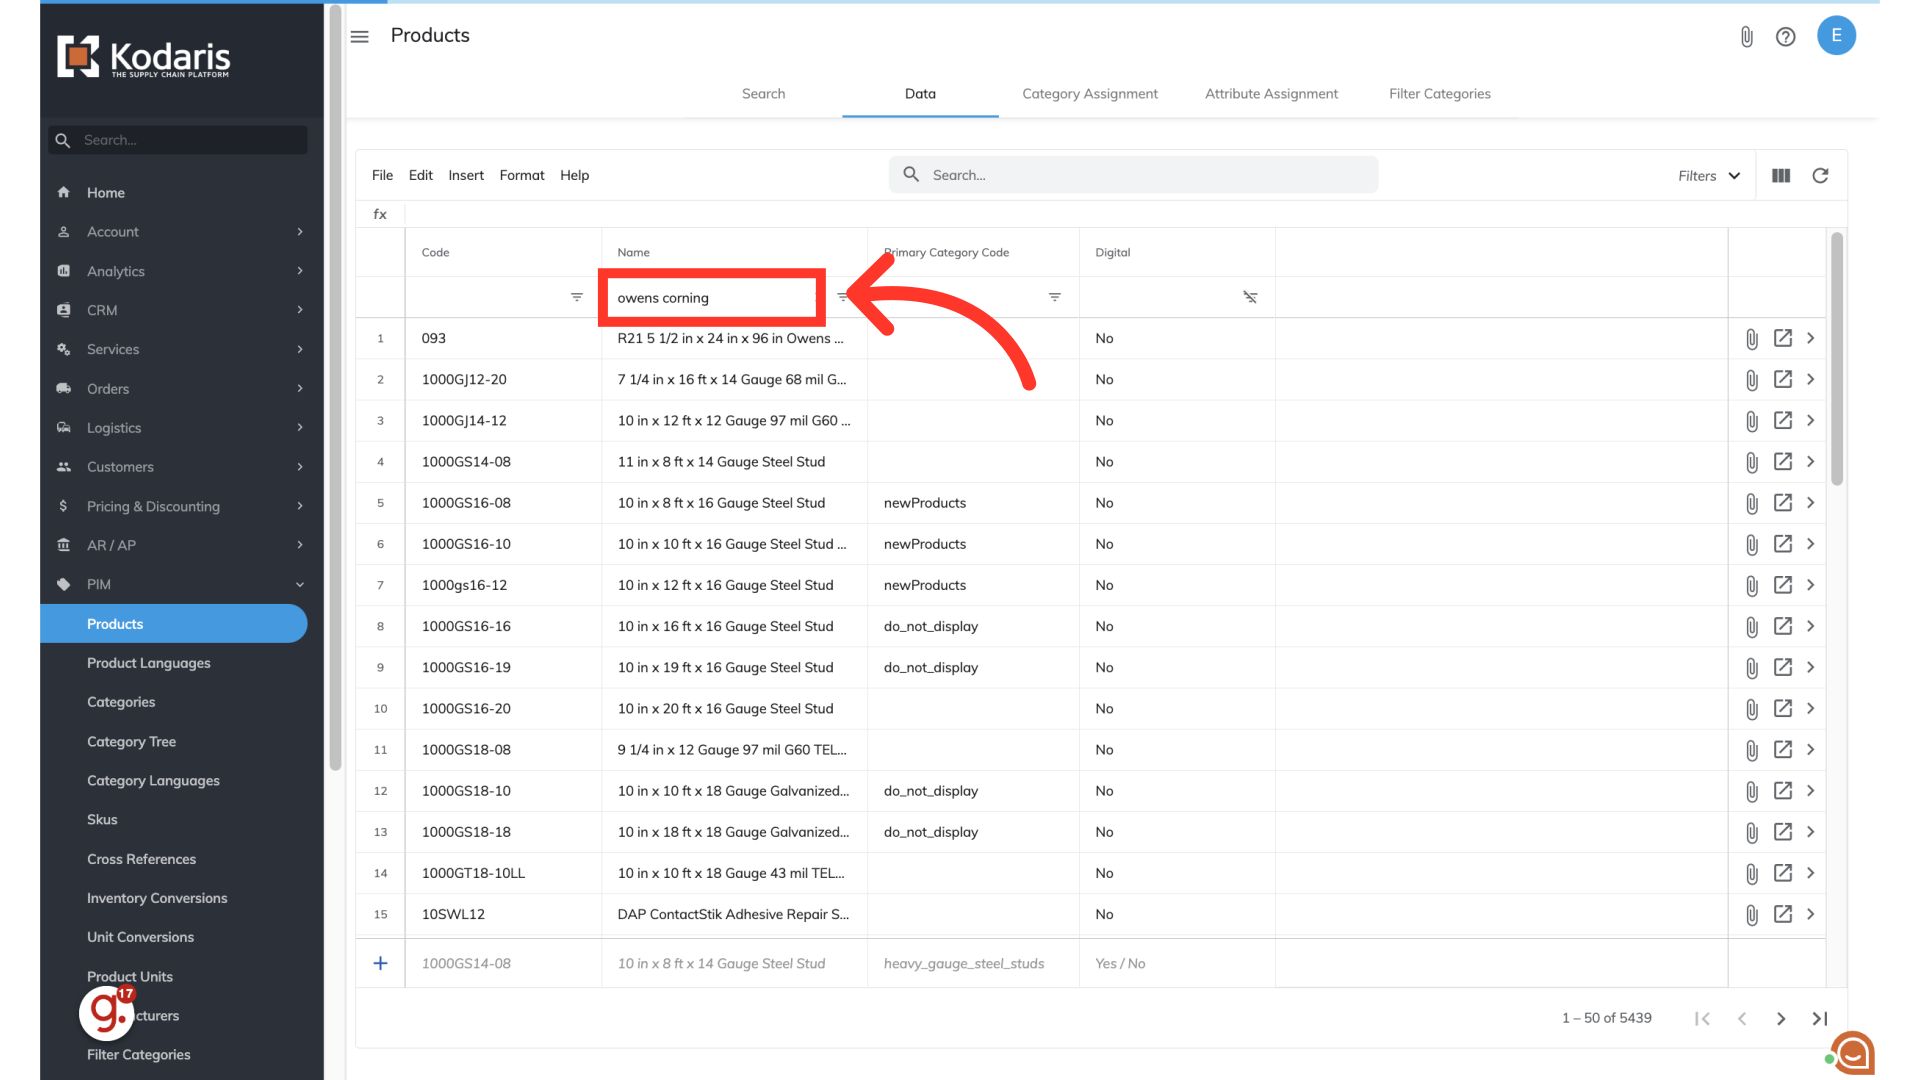Click attachment icon for row 1000GJ12-20
The image size is (1920, 1080).
pyautogui.click(x=1751, y=380)
